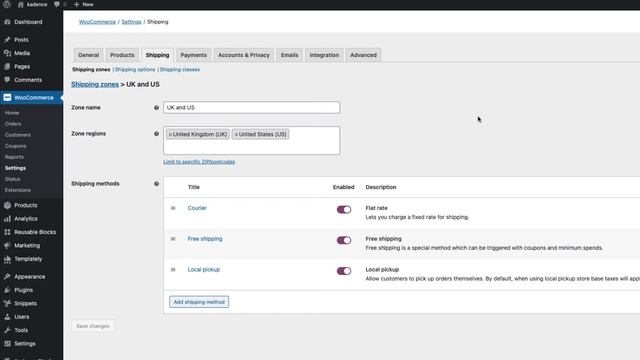Switch to the General settings tab
The width and height of the screenshot is (640, 360).
(89, 55)
